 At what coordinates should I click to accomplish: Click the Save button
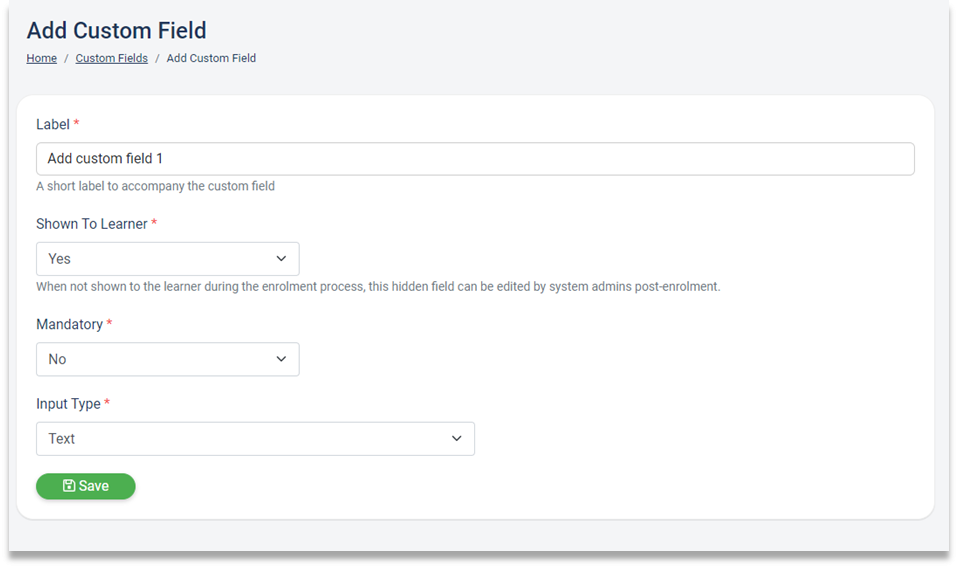click(x=86, y=486)
